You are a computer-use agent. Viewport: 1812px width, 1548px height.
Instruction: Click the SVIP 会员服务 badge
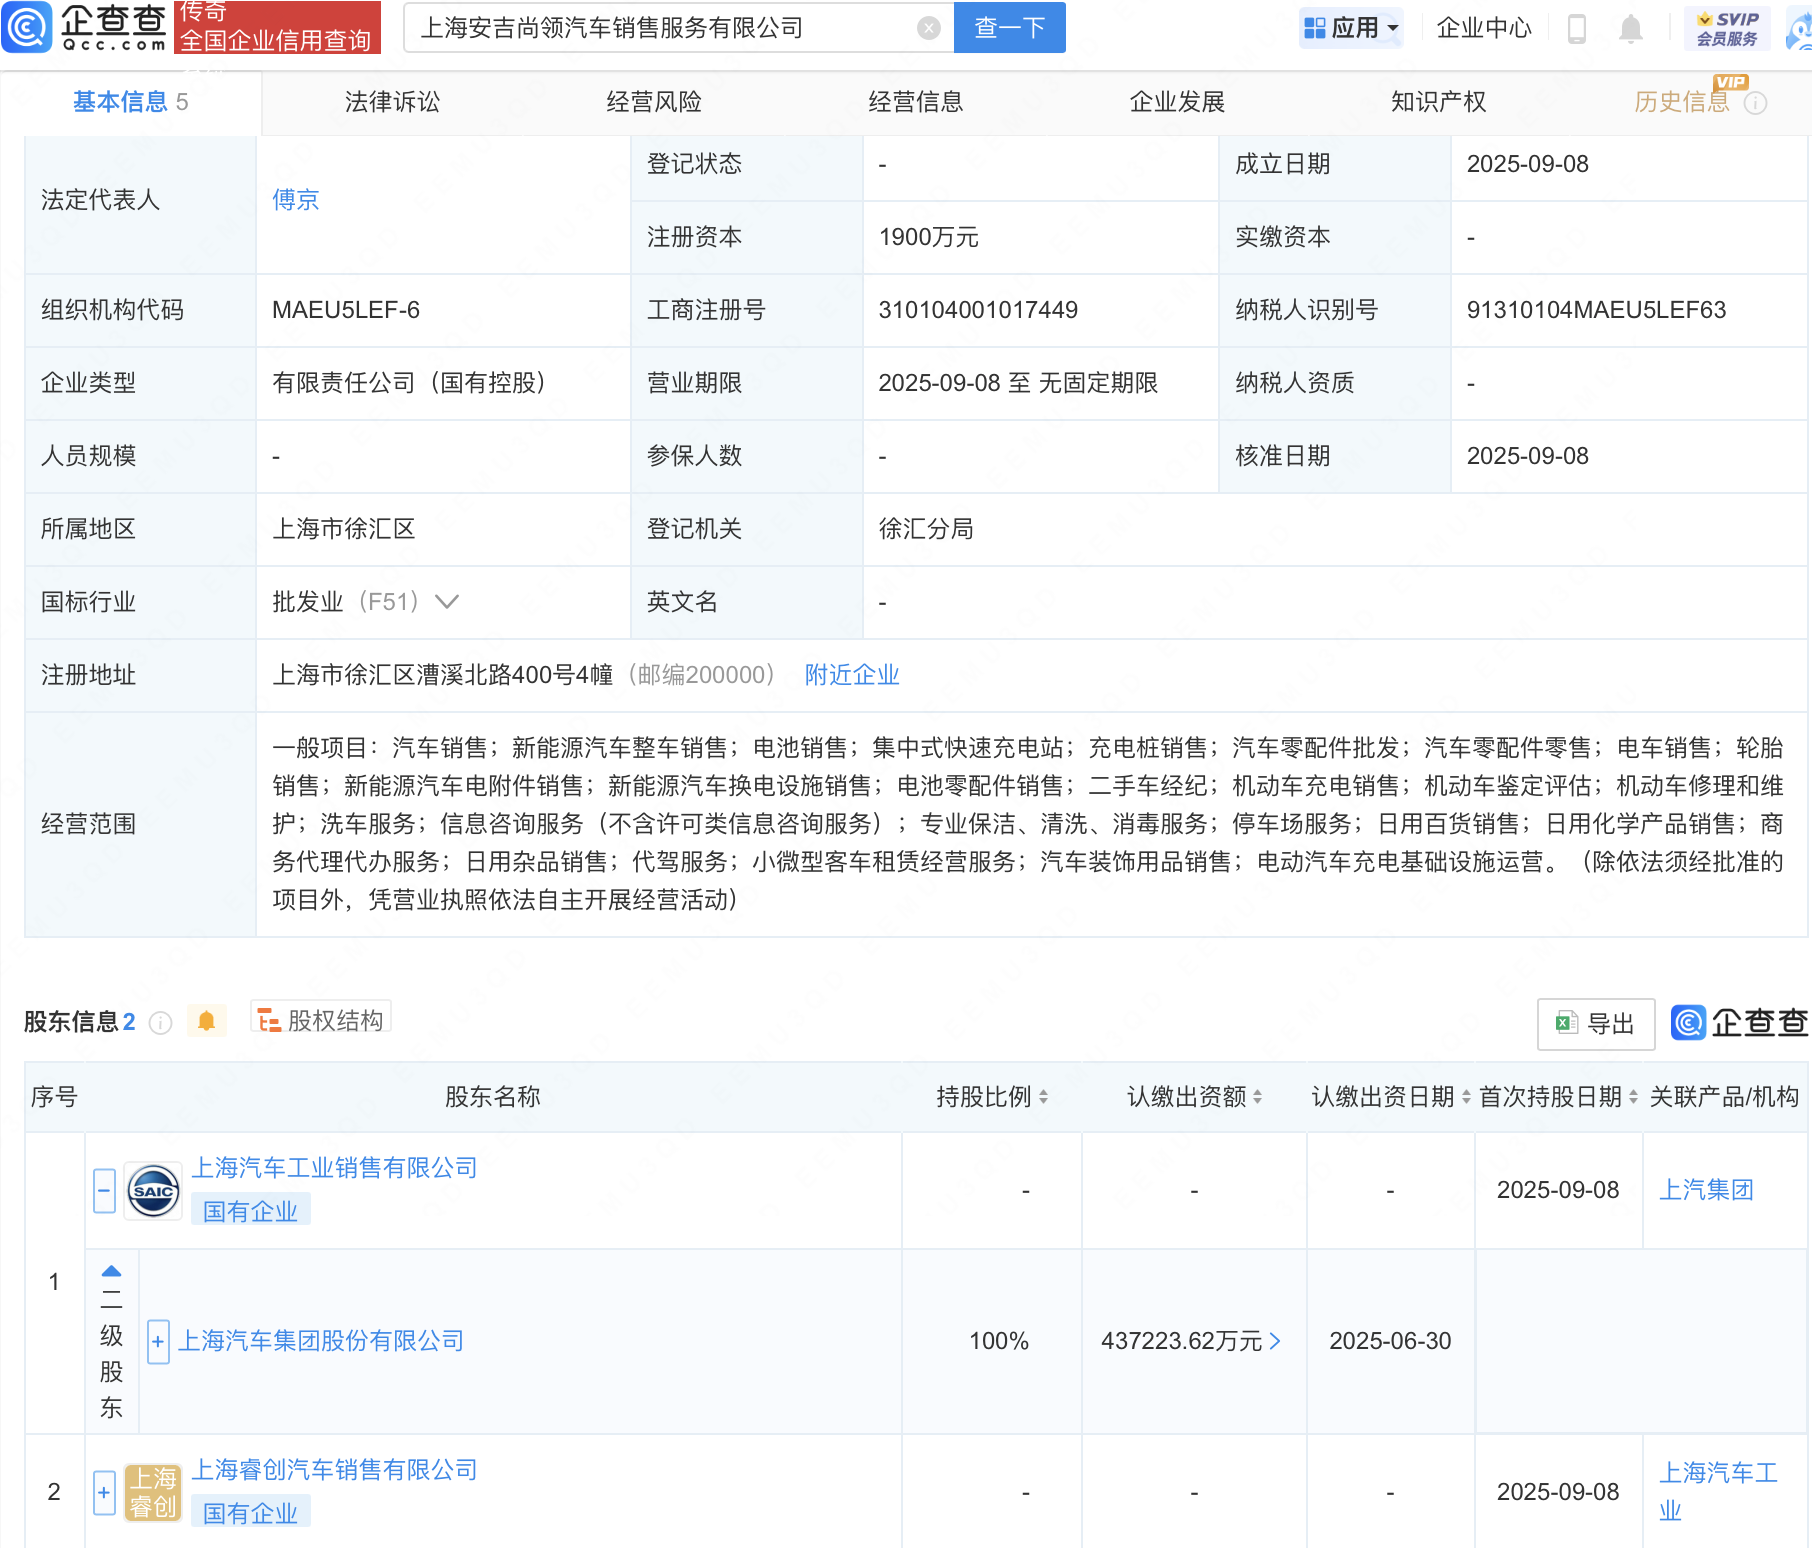point(1725,27)
